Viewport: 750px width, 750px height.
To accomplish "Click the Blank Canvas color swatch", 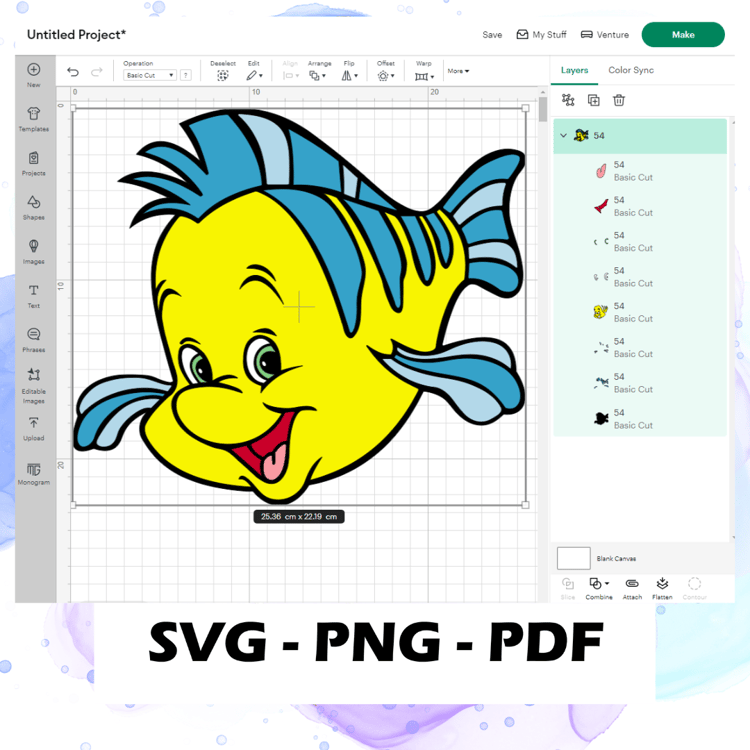I will coord(574,558).
